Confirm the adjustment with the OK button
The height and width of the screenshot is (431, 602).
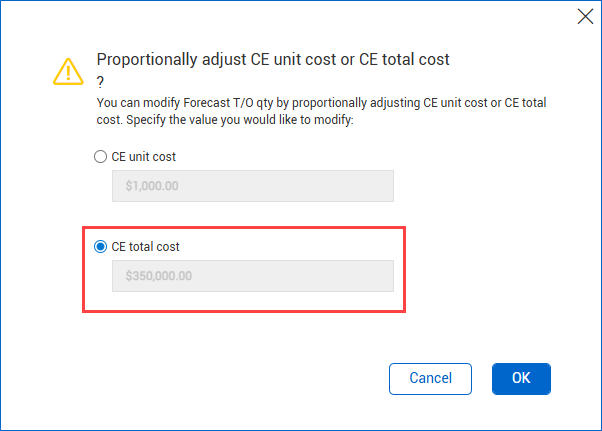point(521,378)
